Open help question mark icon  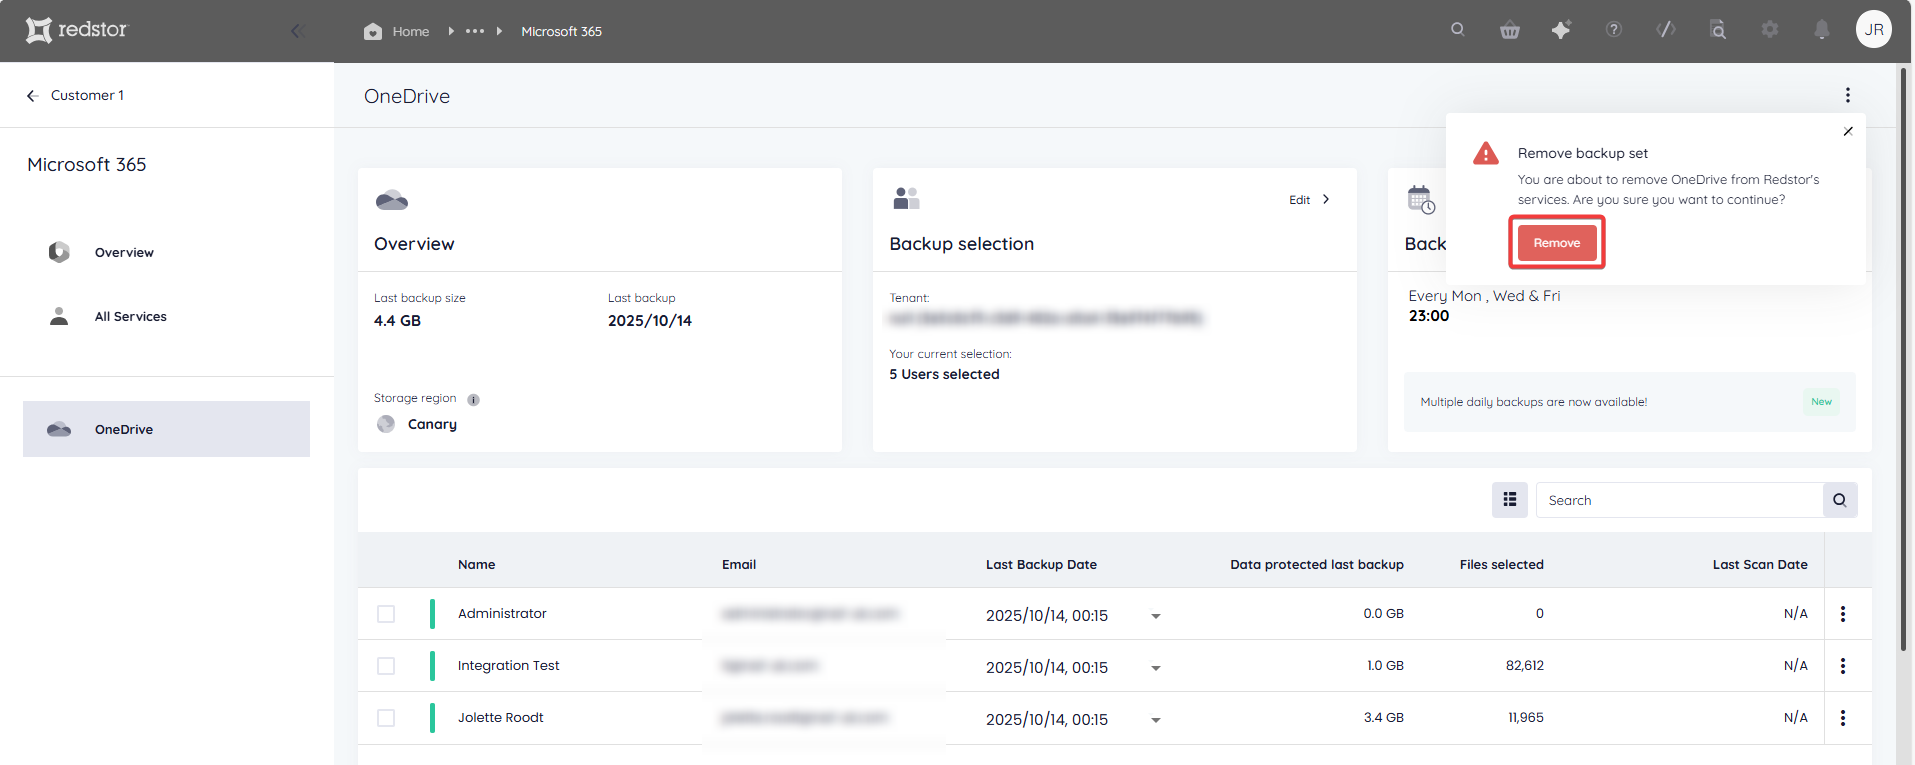(1614, 30)
